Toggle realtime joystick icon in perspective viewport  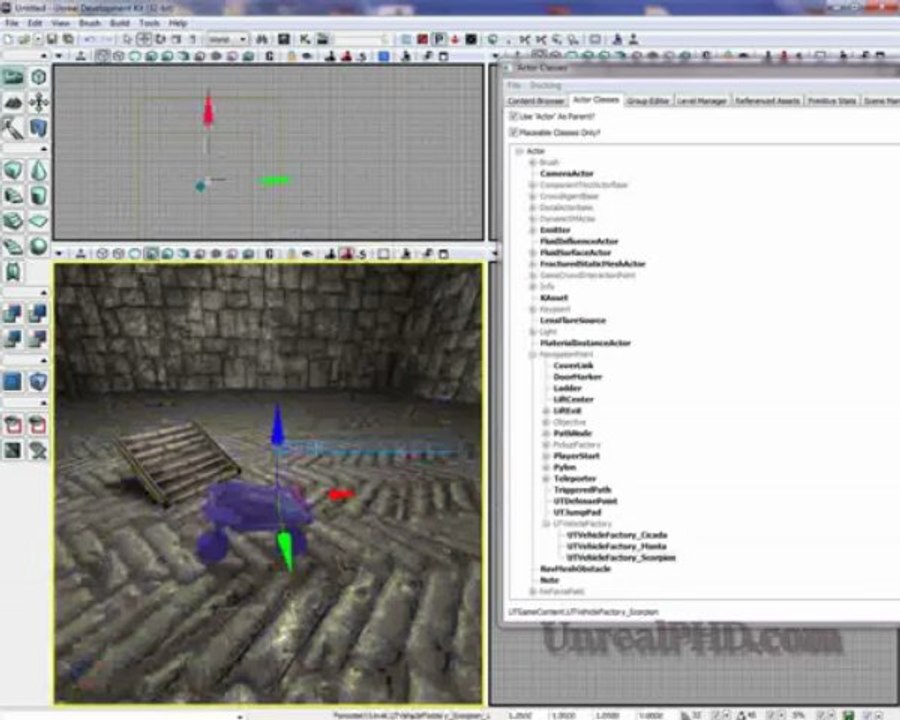(x=81, y=254)
